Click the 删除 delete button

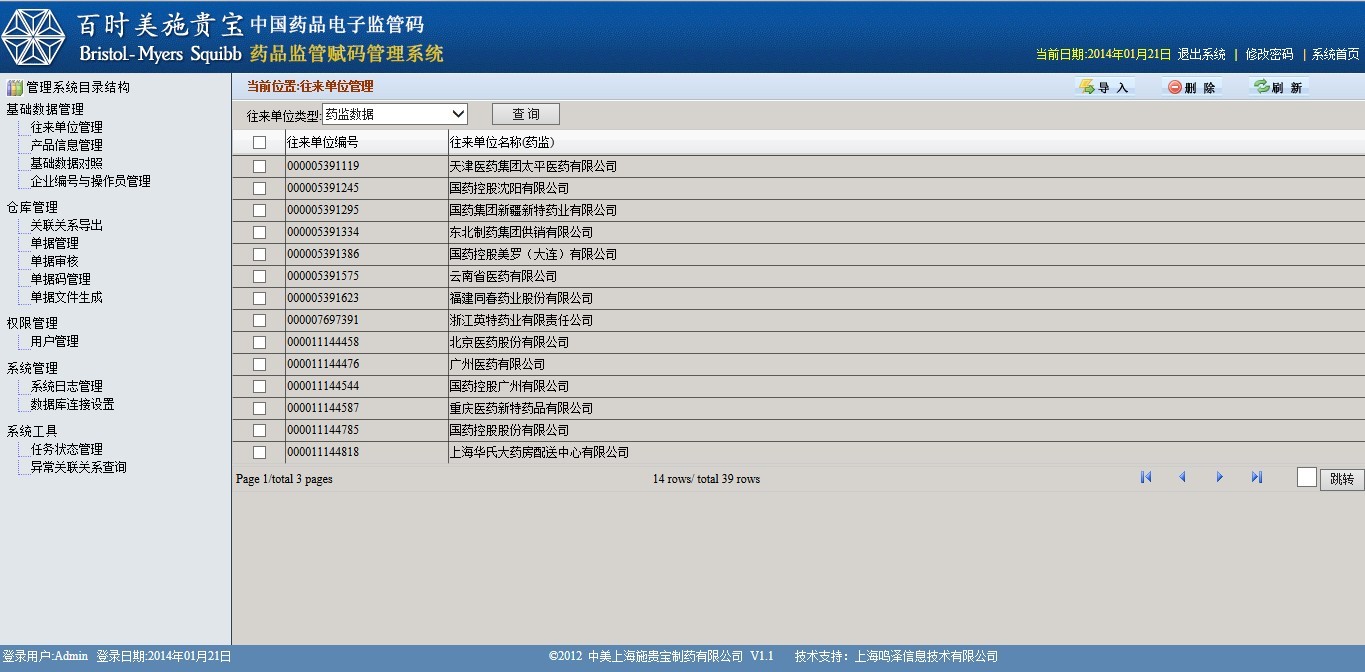pyautogui.click(x=1191, y=87)
